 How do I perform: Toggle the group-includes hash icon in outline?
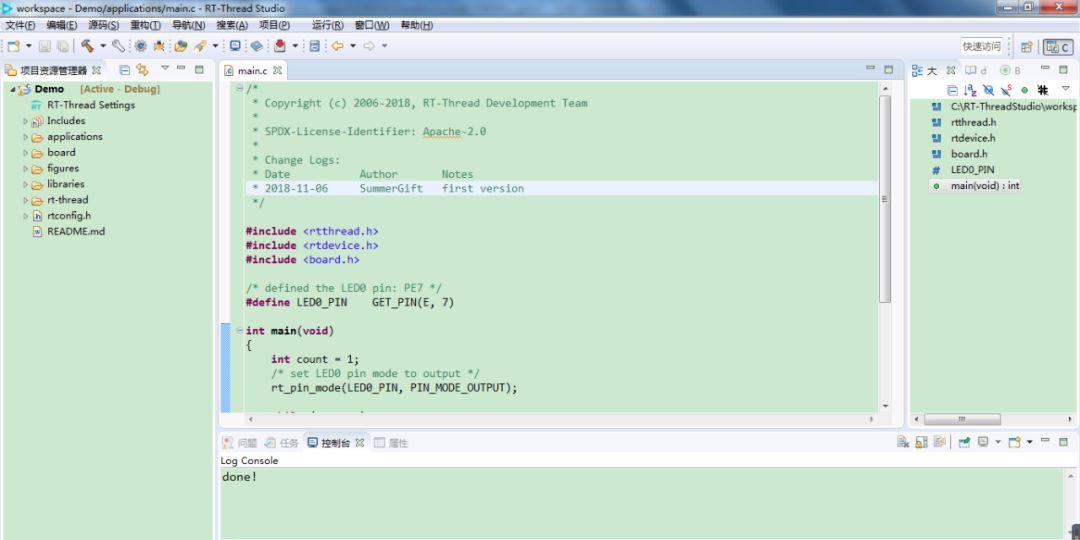pyautogui.click(x=1043, y=90)
